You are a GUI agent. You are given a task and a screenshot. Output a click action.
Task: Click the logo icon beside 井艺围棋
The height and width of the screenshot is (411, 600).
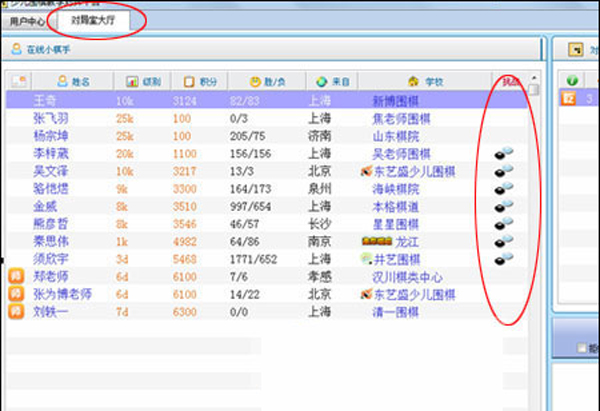(366, 259)
